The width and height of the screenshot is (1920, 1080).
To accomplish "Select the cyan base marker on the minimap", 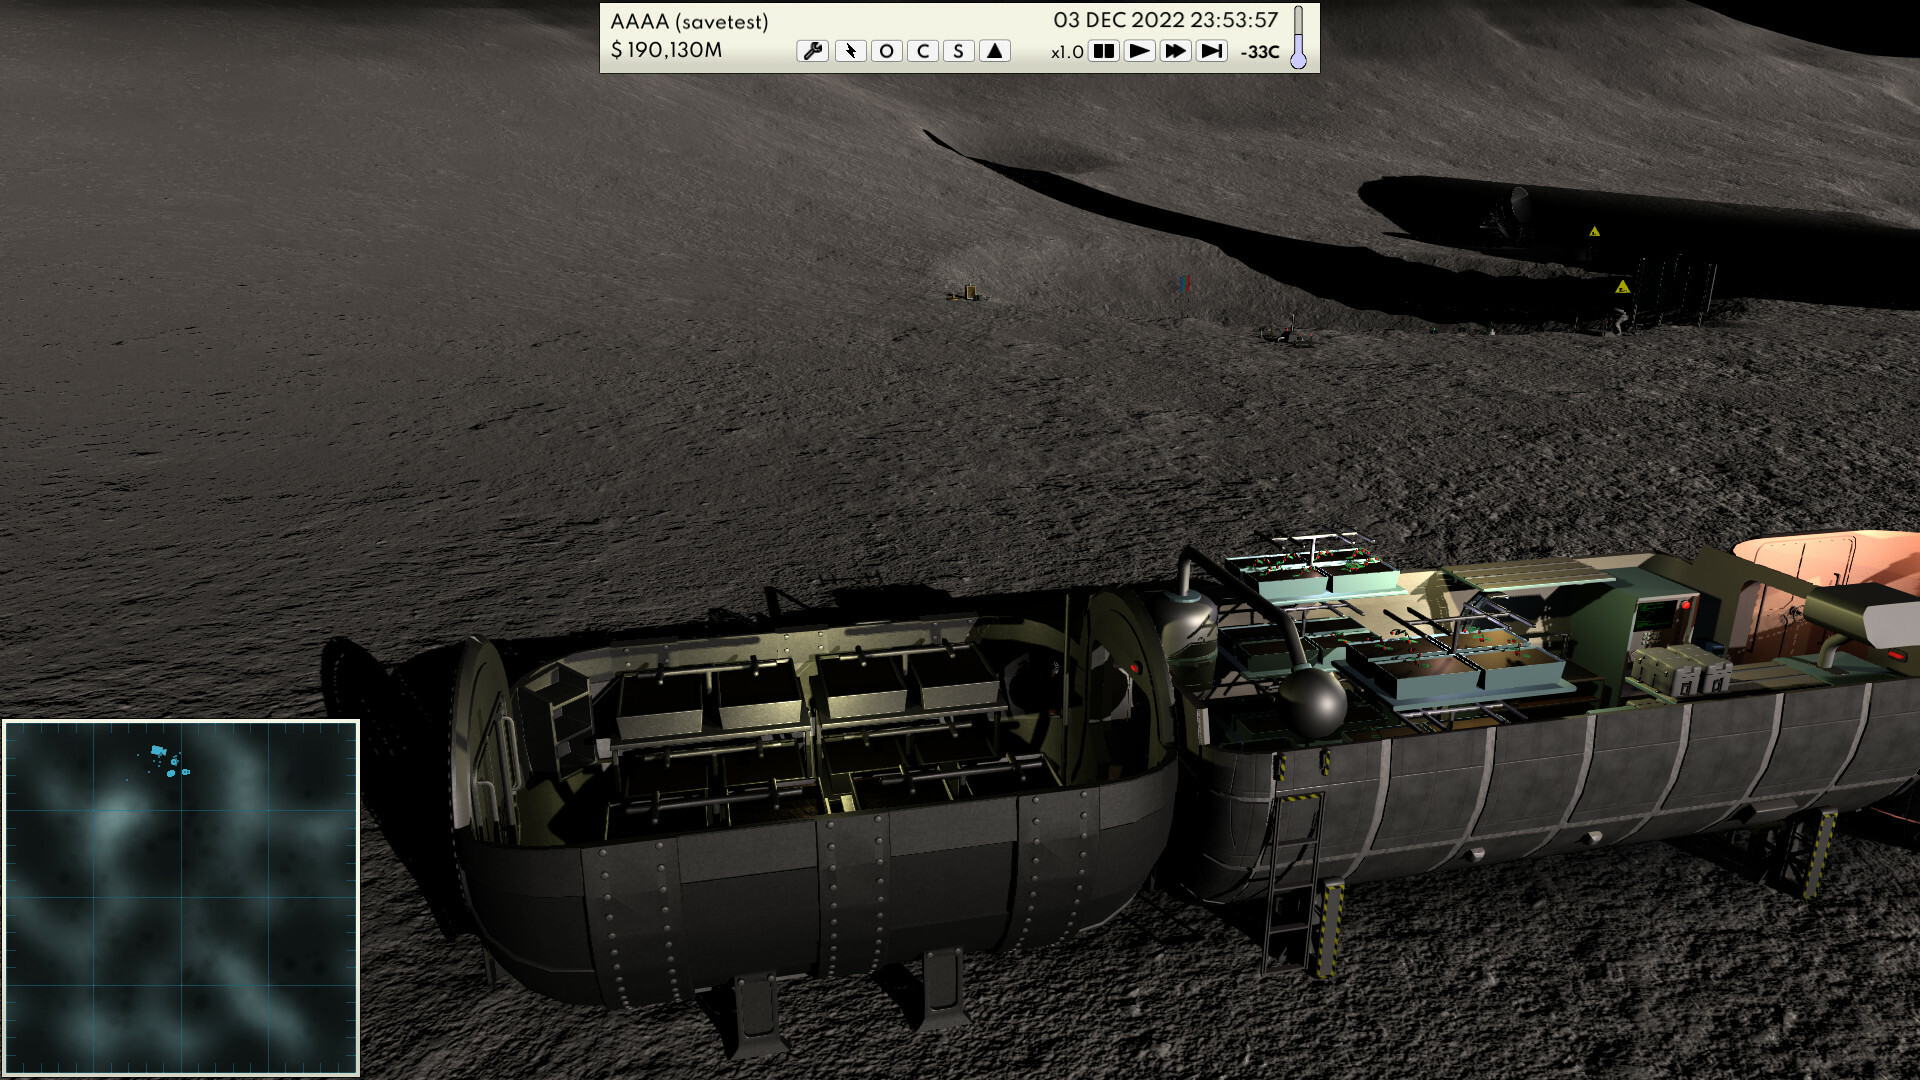I will pyautogui.click(x=158, y=750).
